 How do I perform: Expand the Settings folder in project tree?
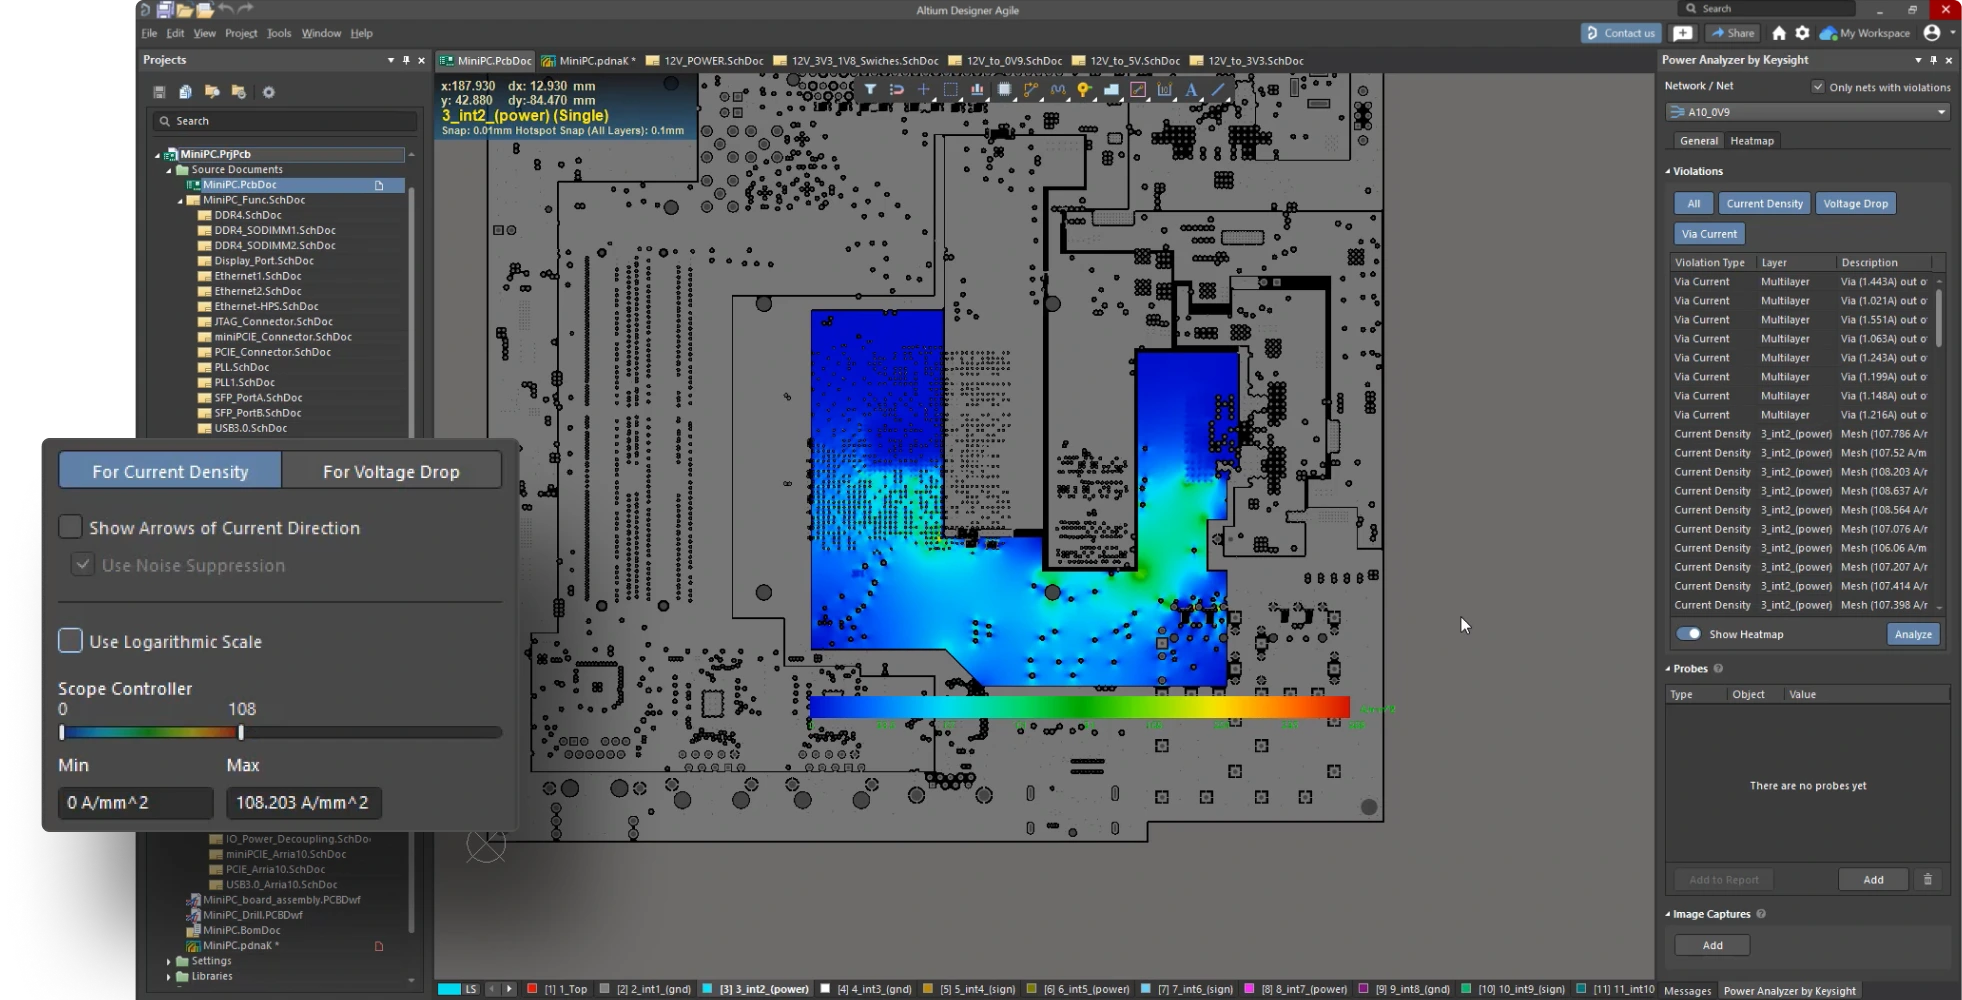[x=169, y=961]
